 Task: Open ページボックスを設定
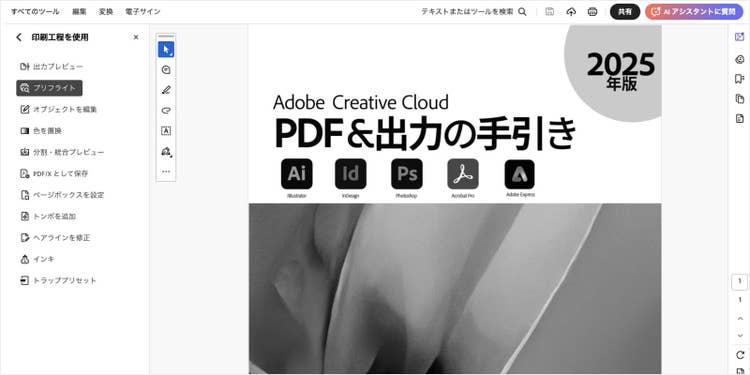point(62,195)
